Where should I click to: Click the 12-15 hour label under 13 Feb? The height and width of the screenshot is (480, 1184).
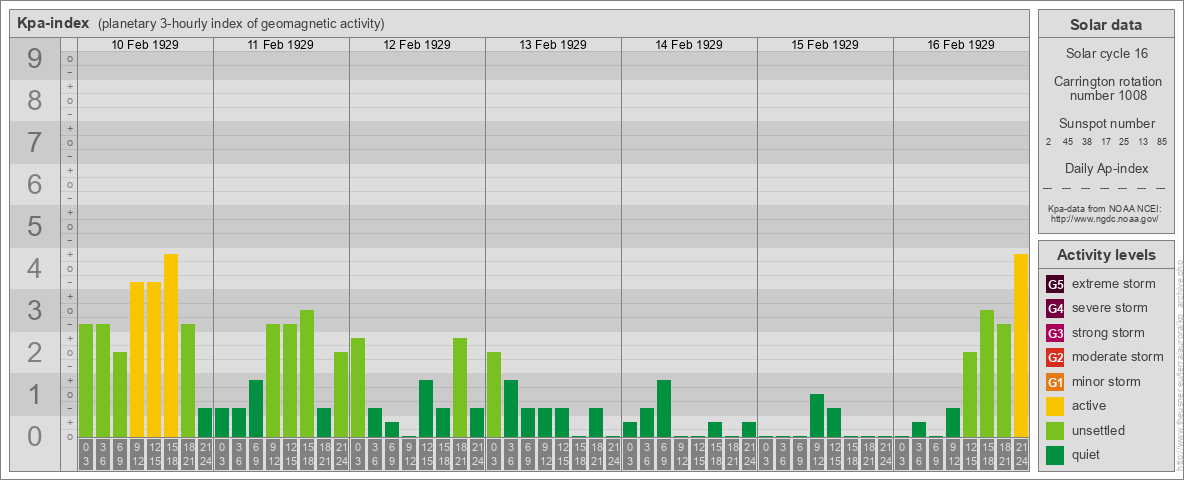coord(562,454)
